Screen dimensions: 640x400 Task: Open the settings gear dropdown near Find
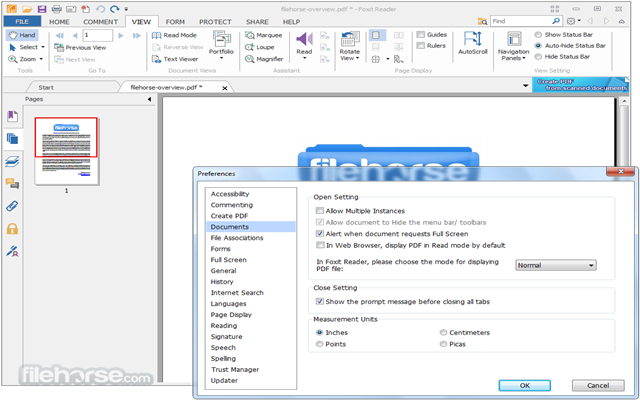(x=573, y=21)
